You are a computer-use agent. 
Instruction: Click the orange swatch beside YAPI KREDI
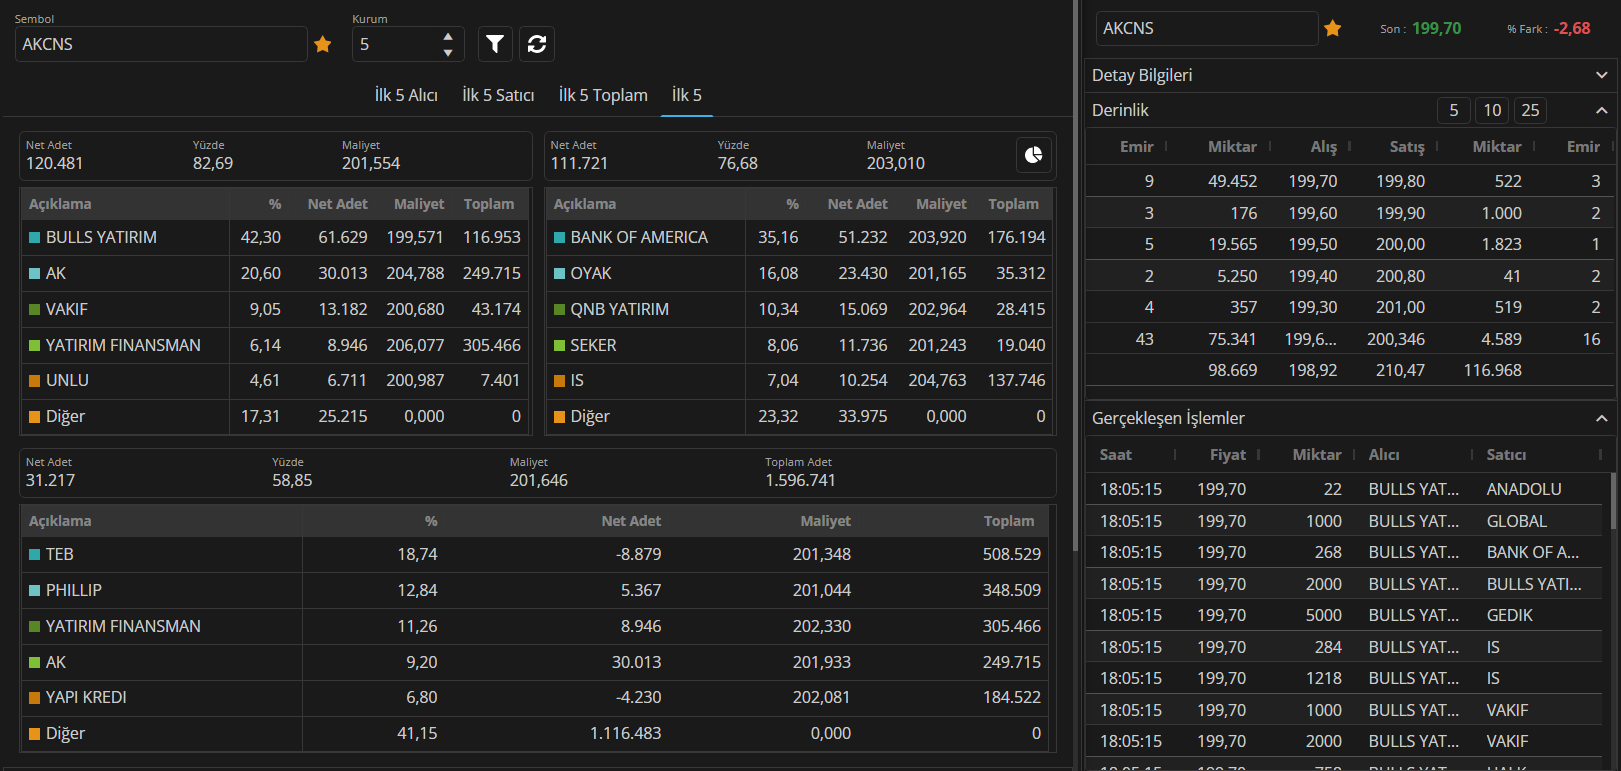coord(35,698)
